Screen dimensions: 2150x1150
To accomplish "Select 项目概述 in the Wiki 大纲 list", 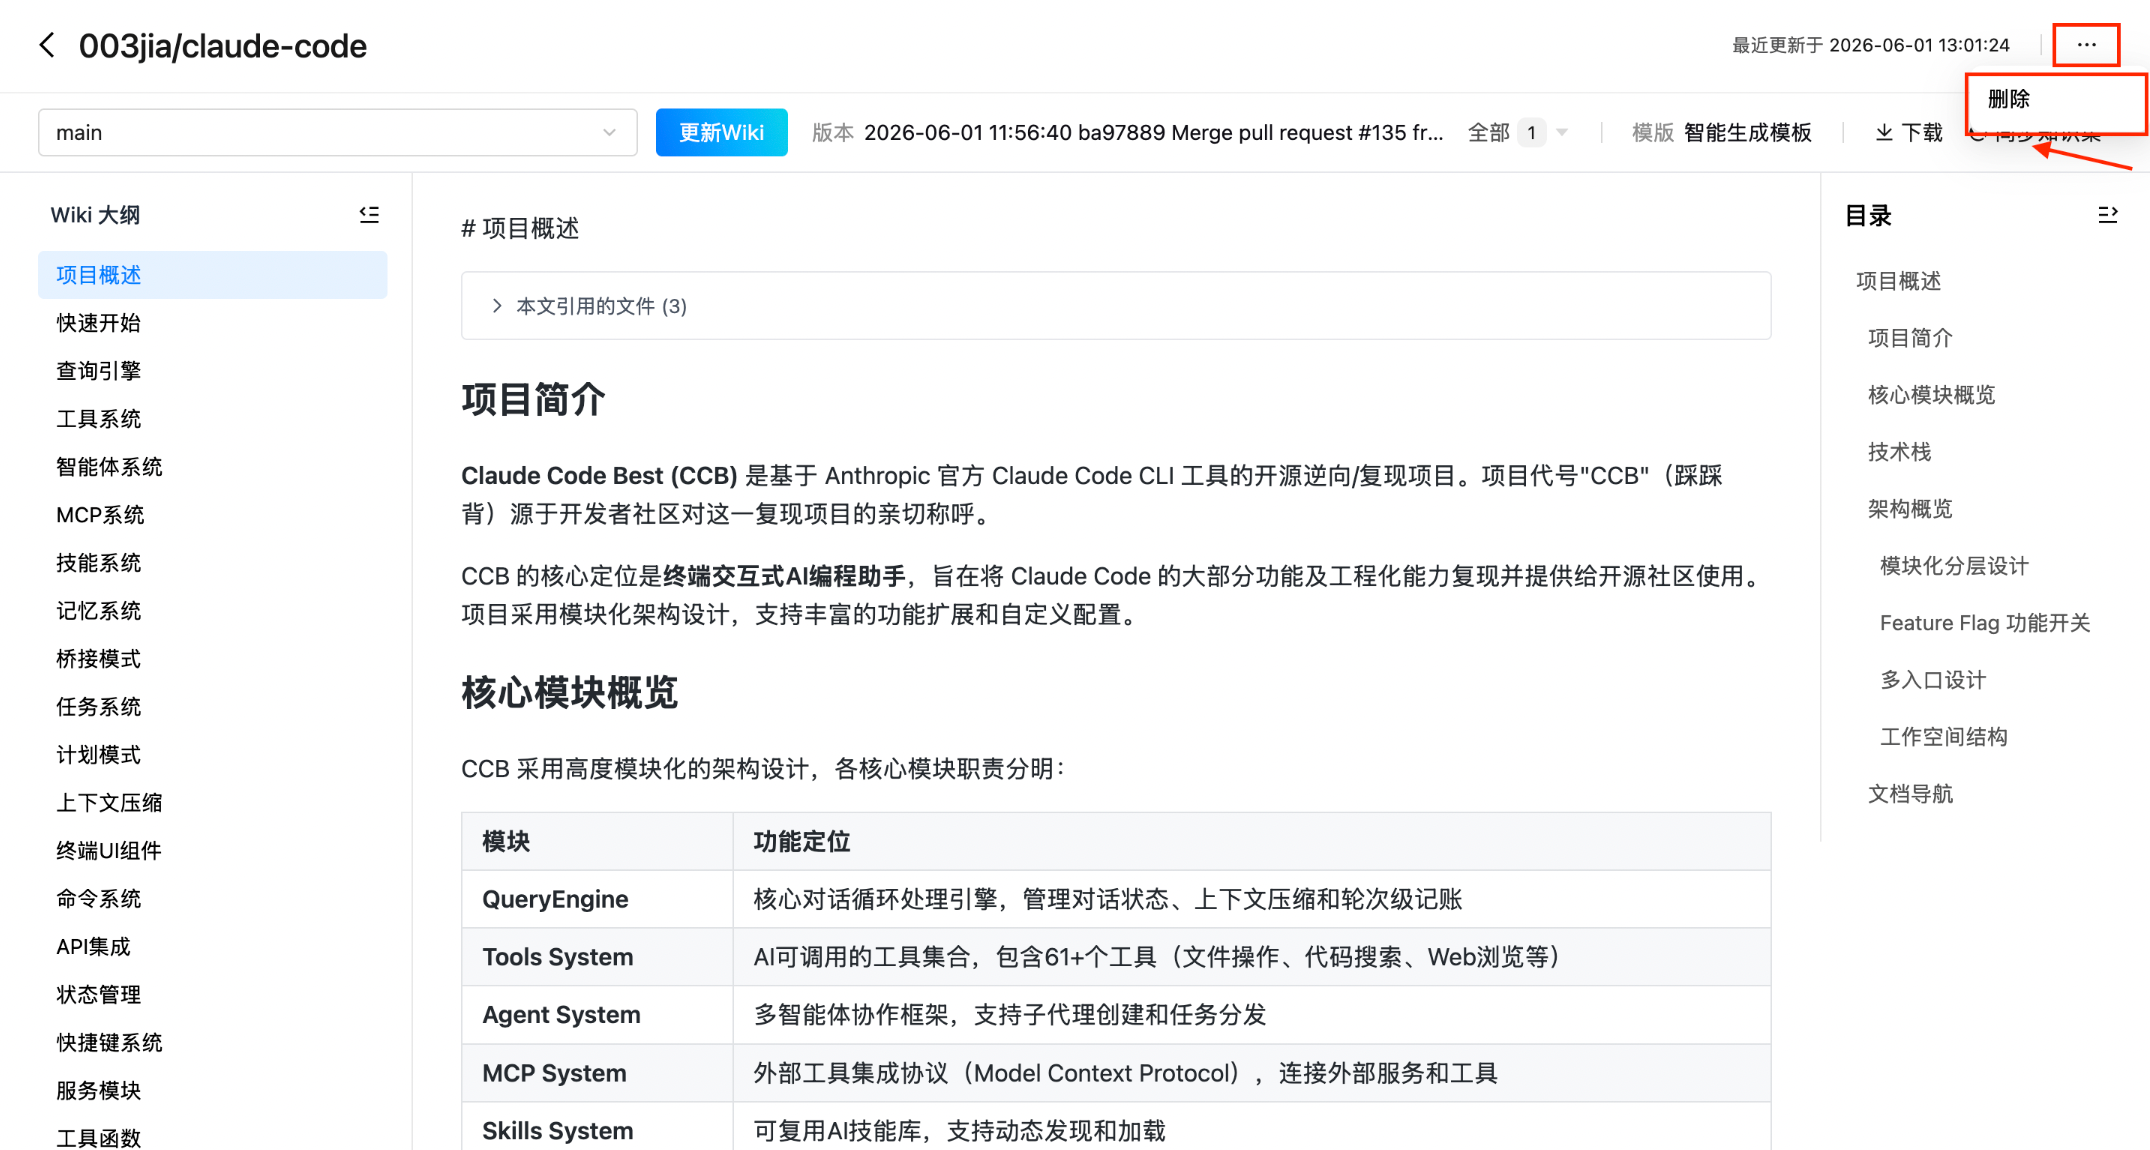I will (212, 275).
